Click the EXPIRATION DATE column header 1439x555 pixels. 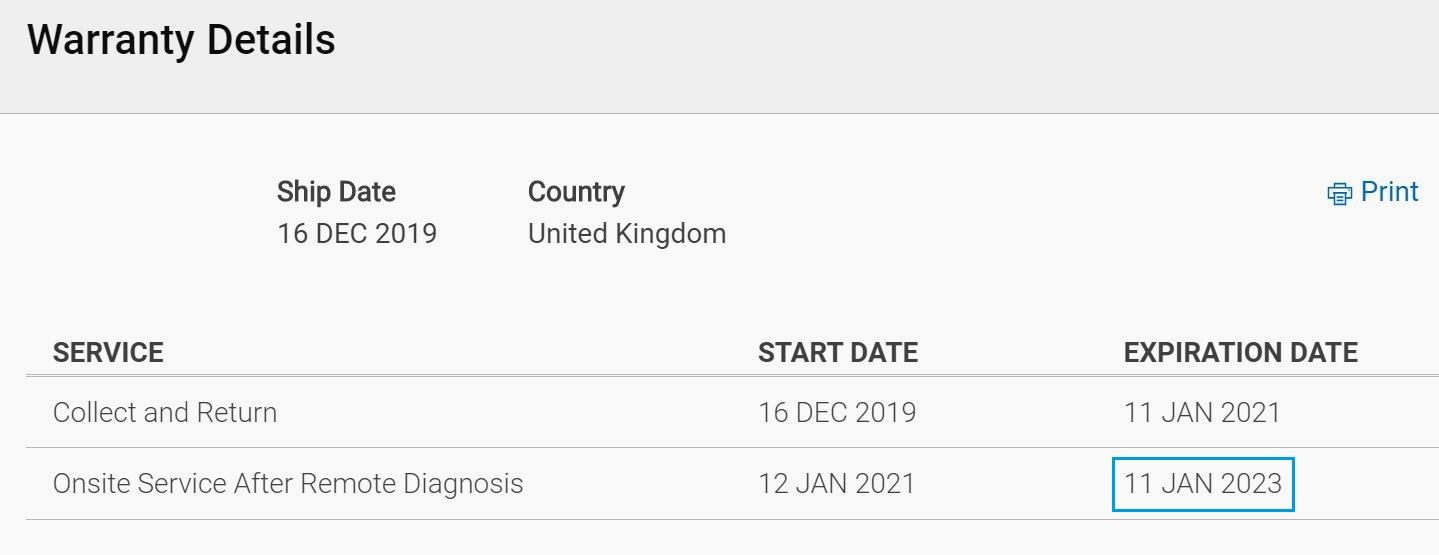pos(1241,353)
